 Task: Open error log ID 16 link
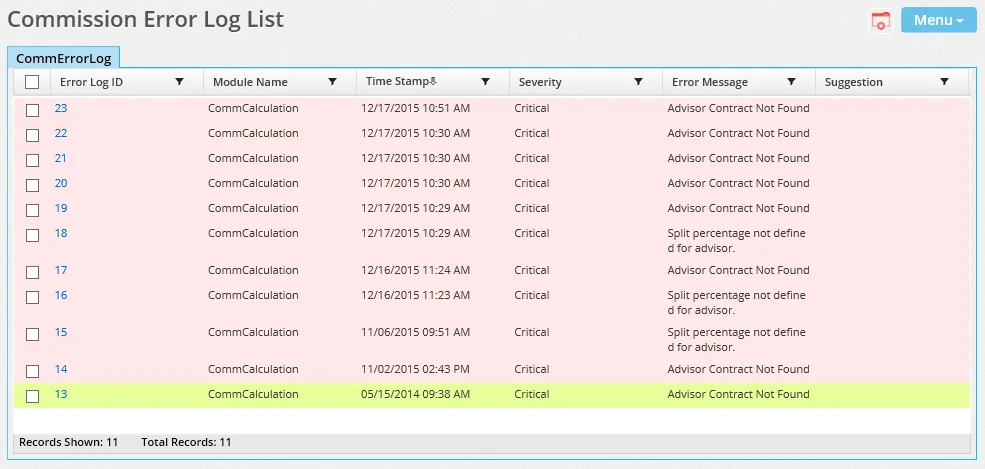tap(61, 295)
